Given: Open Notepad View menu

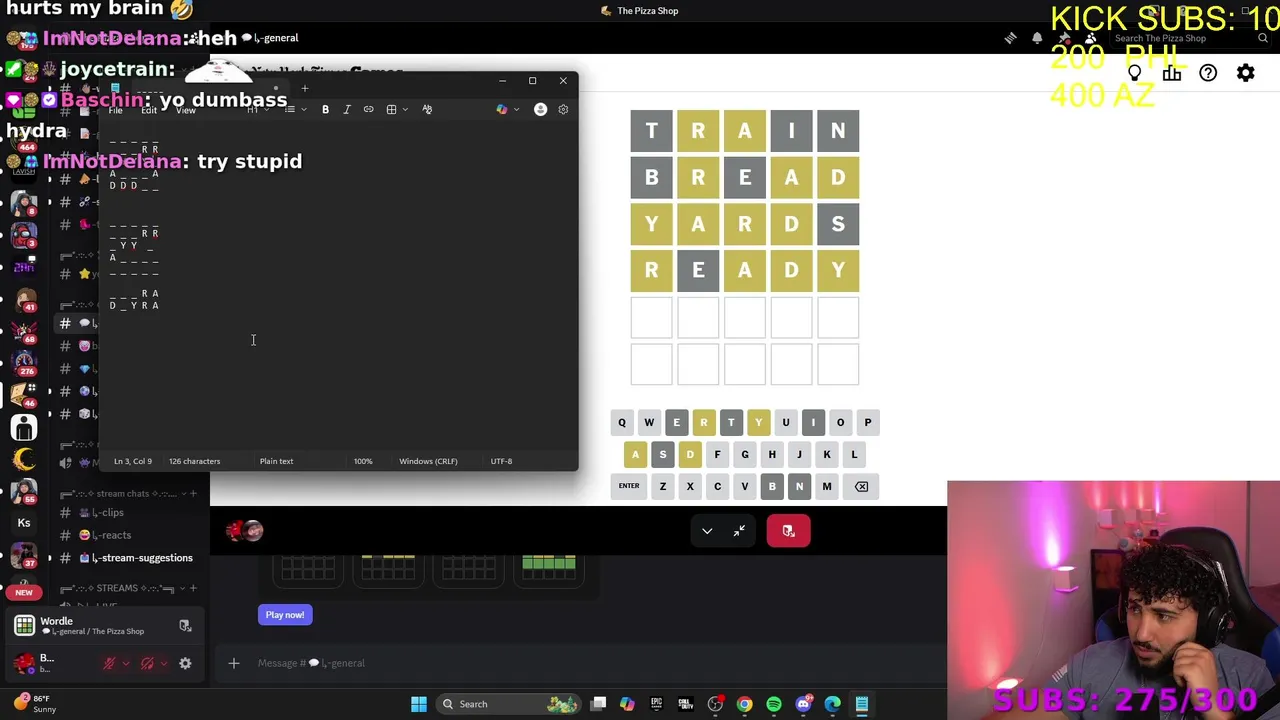Looking at the screenshot, I should point(186,110).
